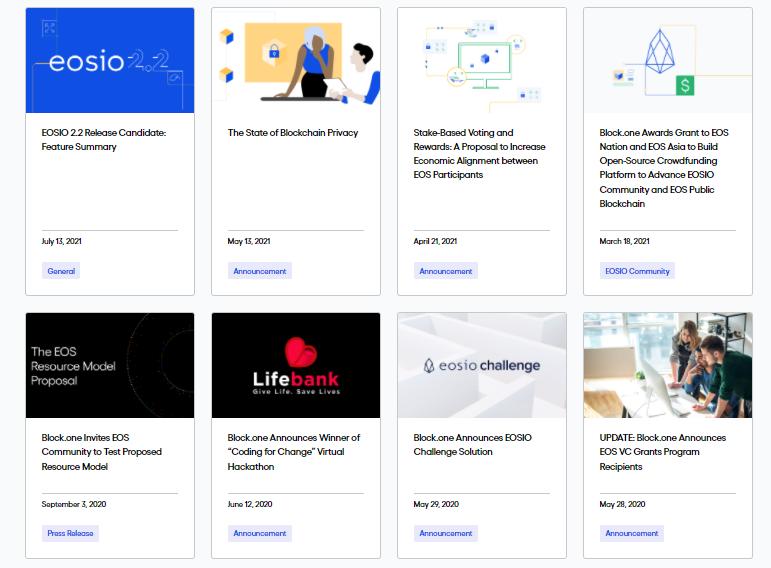Open the team-at-computer photo thumbnail

668,365
